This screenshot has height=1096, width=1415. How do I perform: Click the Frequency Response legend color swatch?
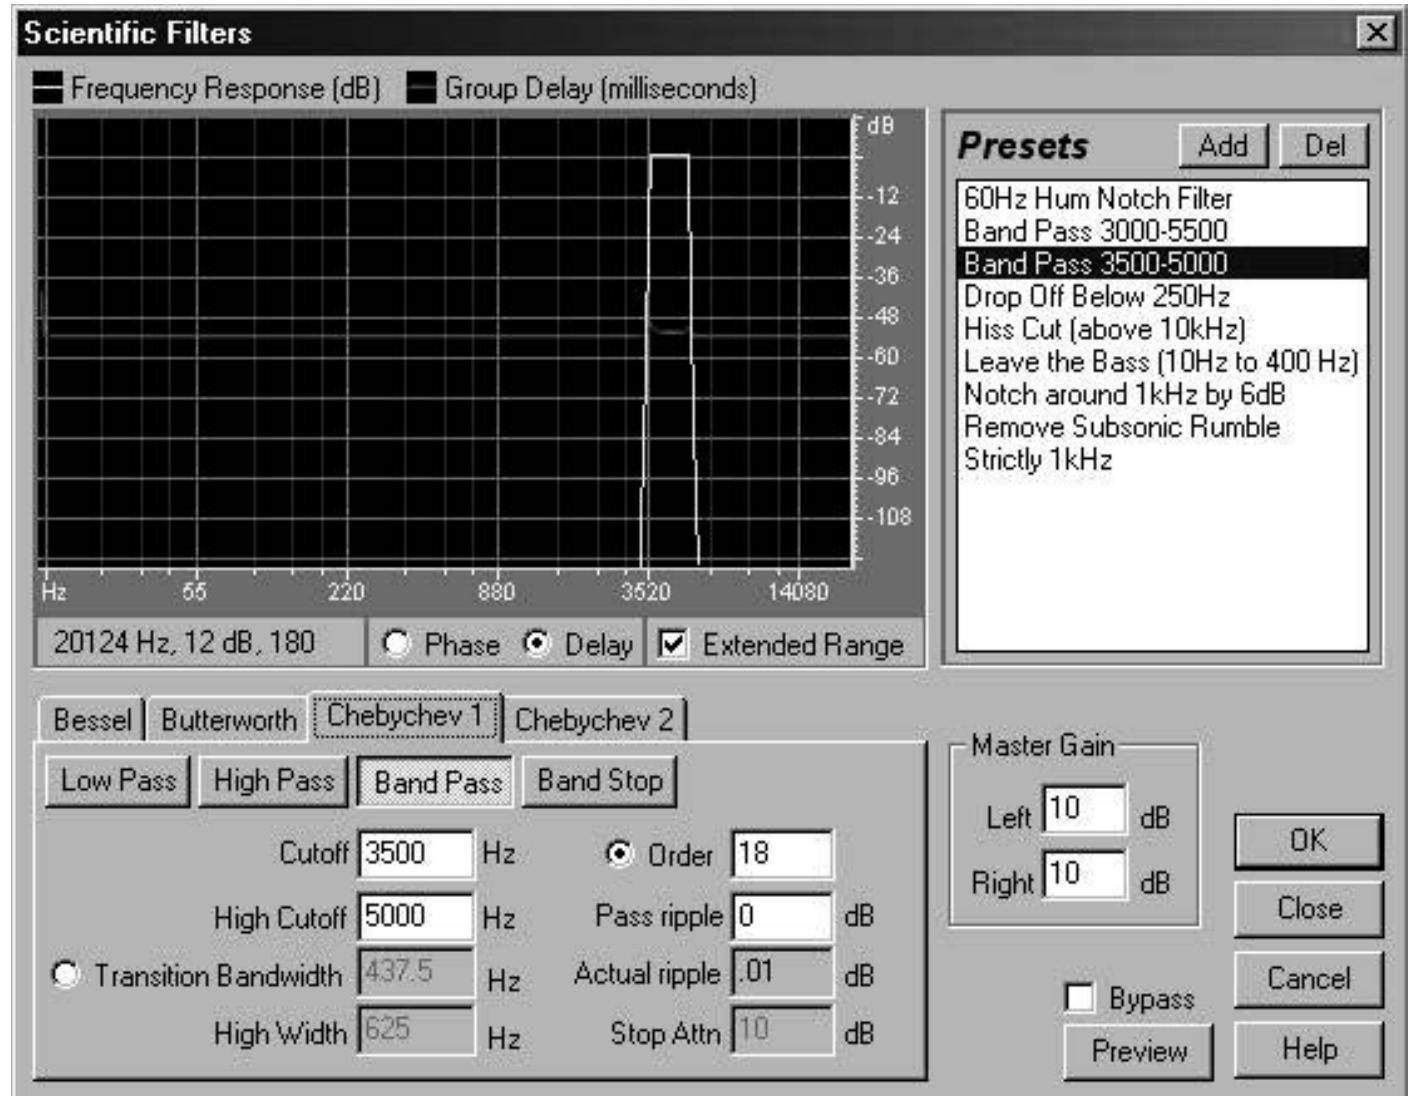pyautogui.click(x=47, y=88)
